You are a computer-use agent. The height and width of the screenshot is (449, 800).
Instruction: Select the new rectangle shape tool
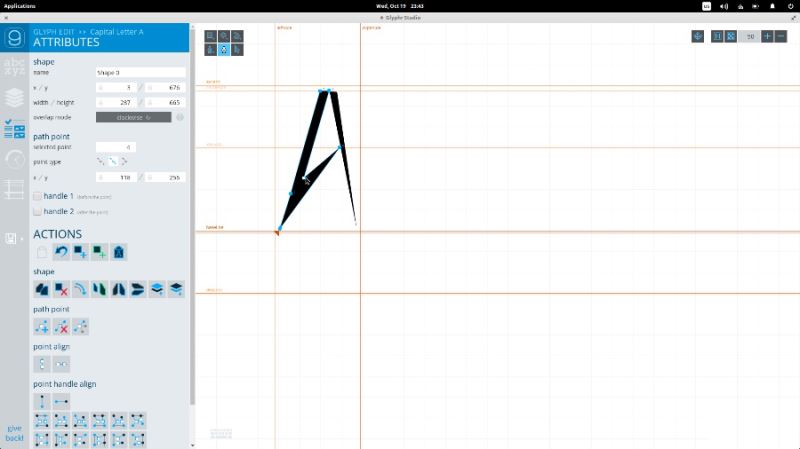pos(211,36)
